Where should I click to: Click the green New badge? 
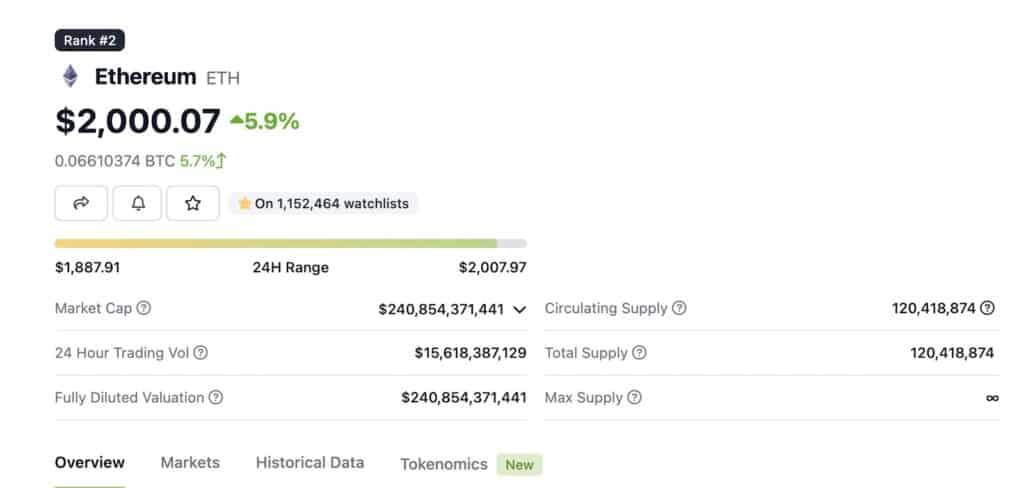(x=519, y=464)
